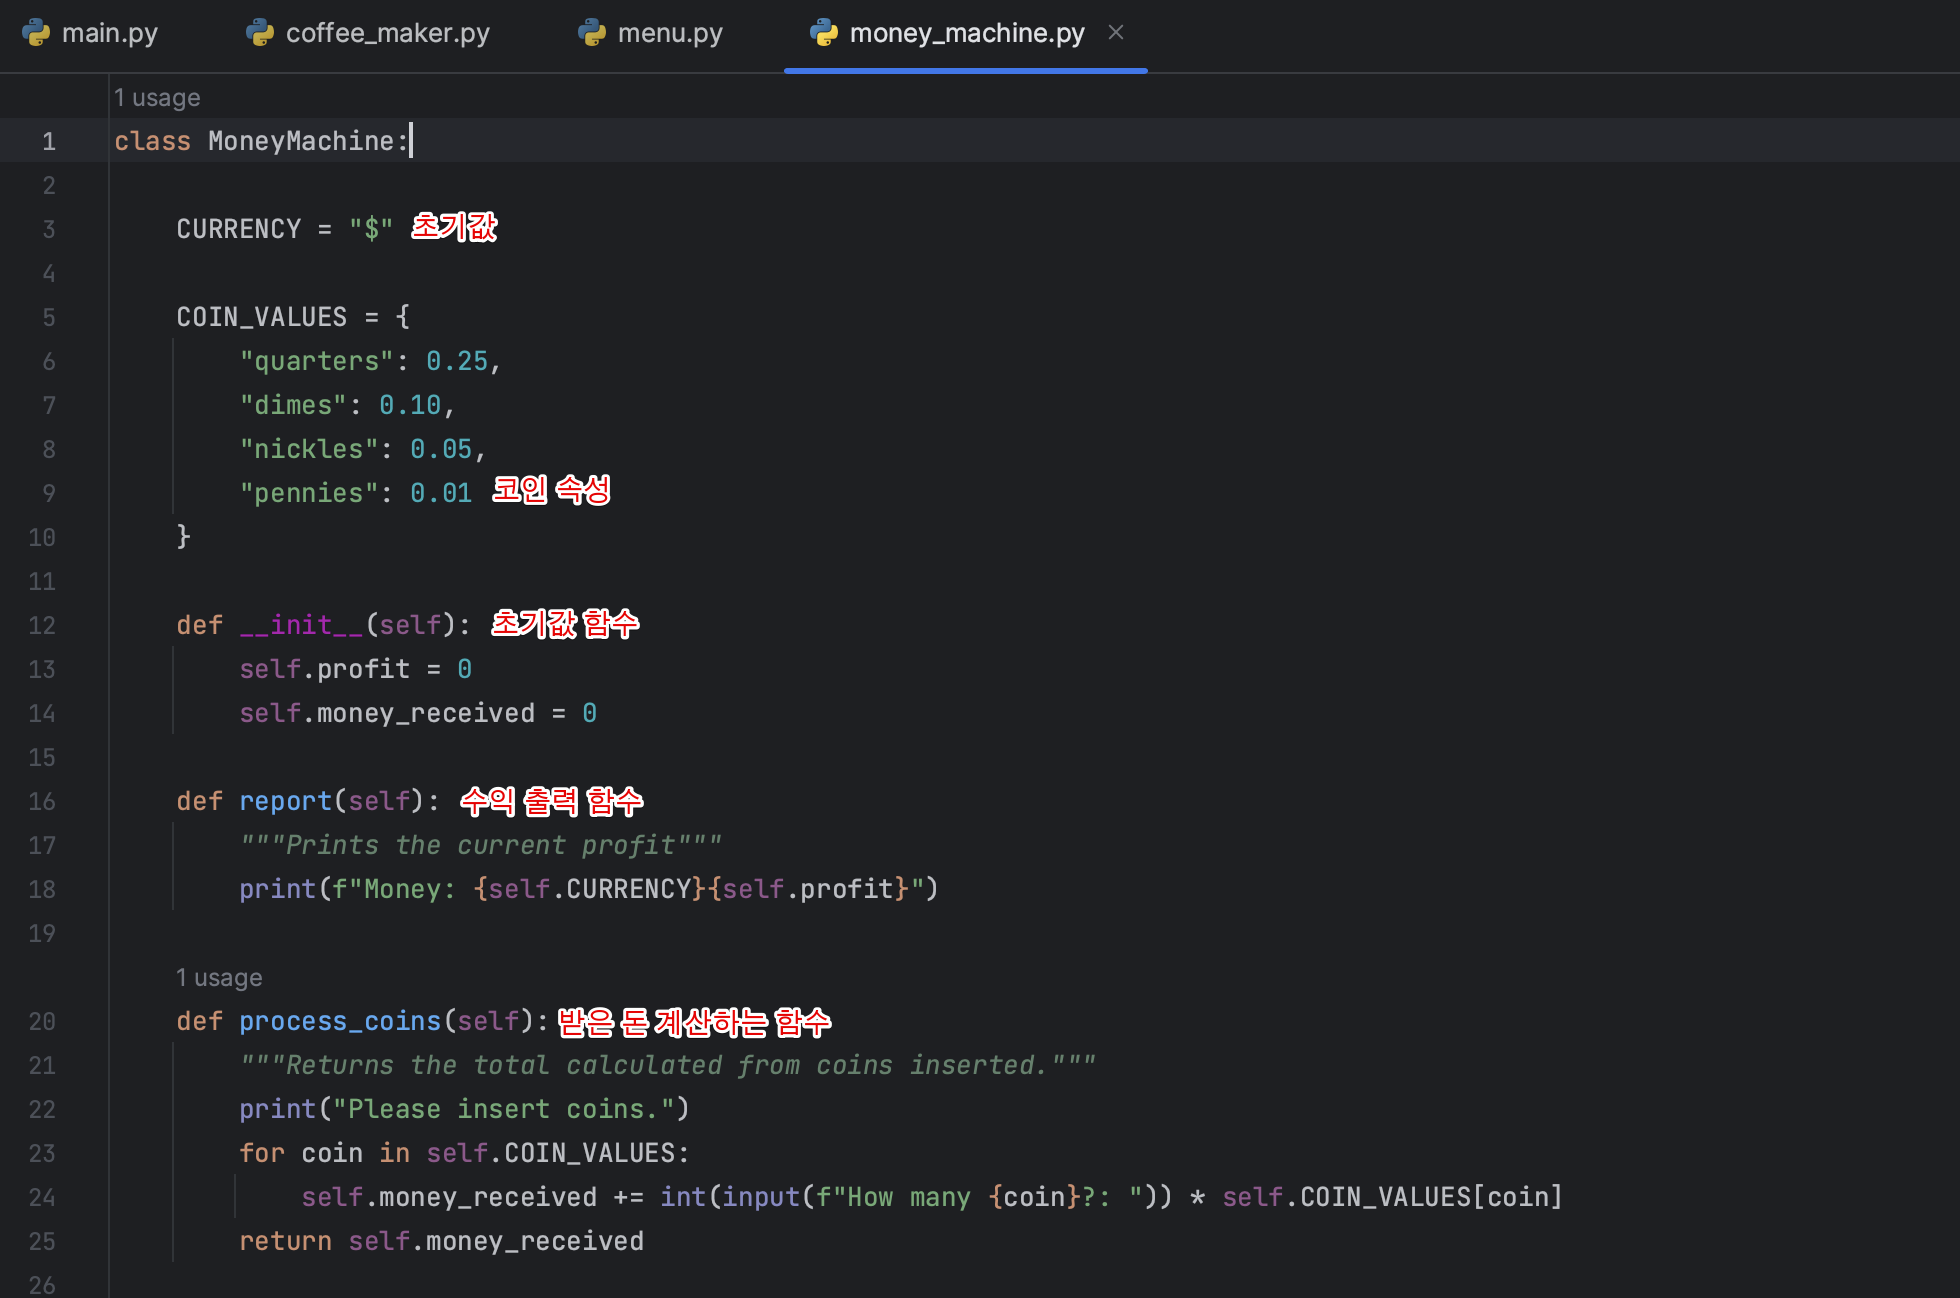Viewport: 1960px width, 1298px height.
Task: Click the process_coins method name
Action: [340, 1022]
